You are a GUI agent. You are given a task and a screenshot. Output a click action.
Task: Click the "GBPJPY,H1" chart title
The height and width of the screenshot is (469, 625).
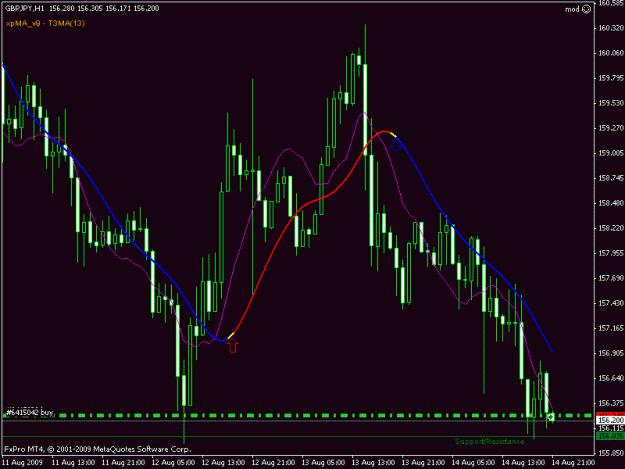24,8
